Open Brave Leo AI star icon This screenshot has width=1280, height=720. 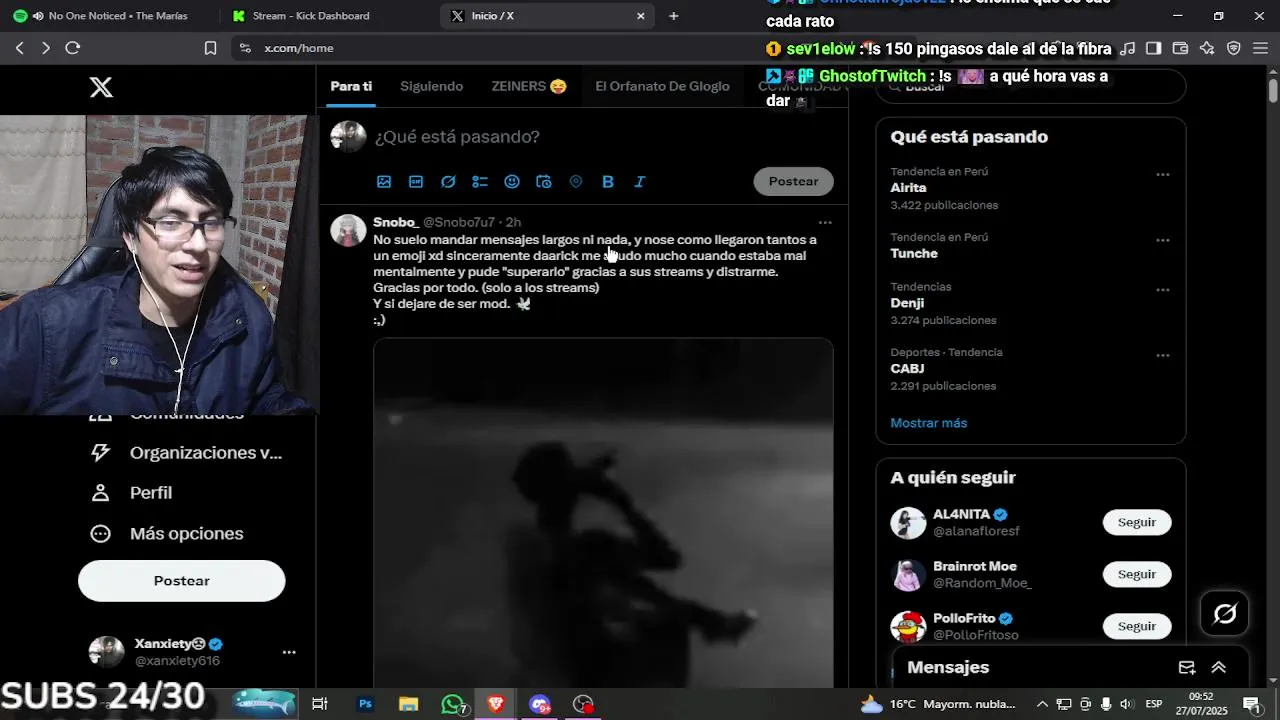(1207, 48)
